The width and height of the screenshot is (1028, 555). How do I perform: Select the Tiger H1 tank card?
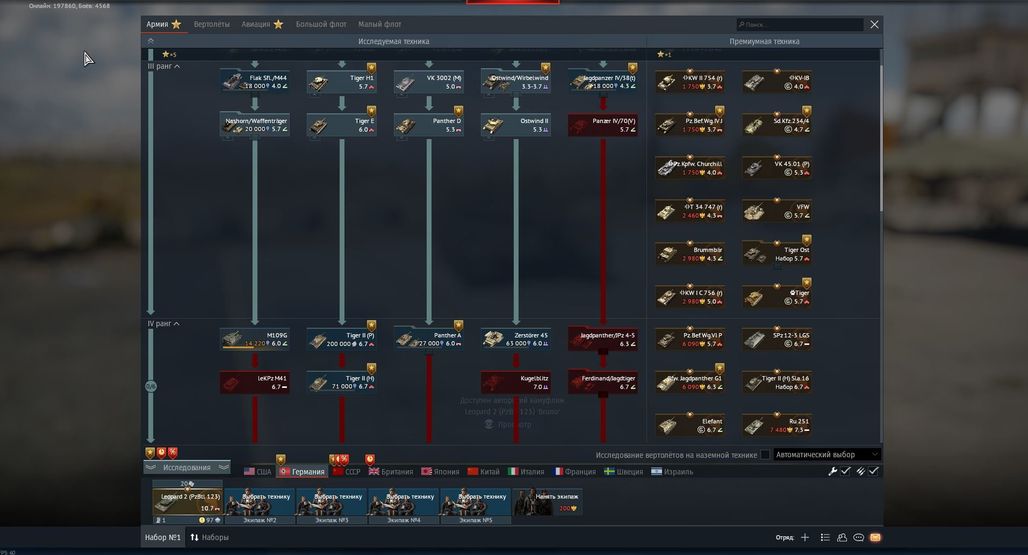click(342, 81)
